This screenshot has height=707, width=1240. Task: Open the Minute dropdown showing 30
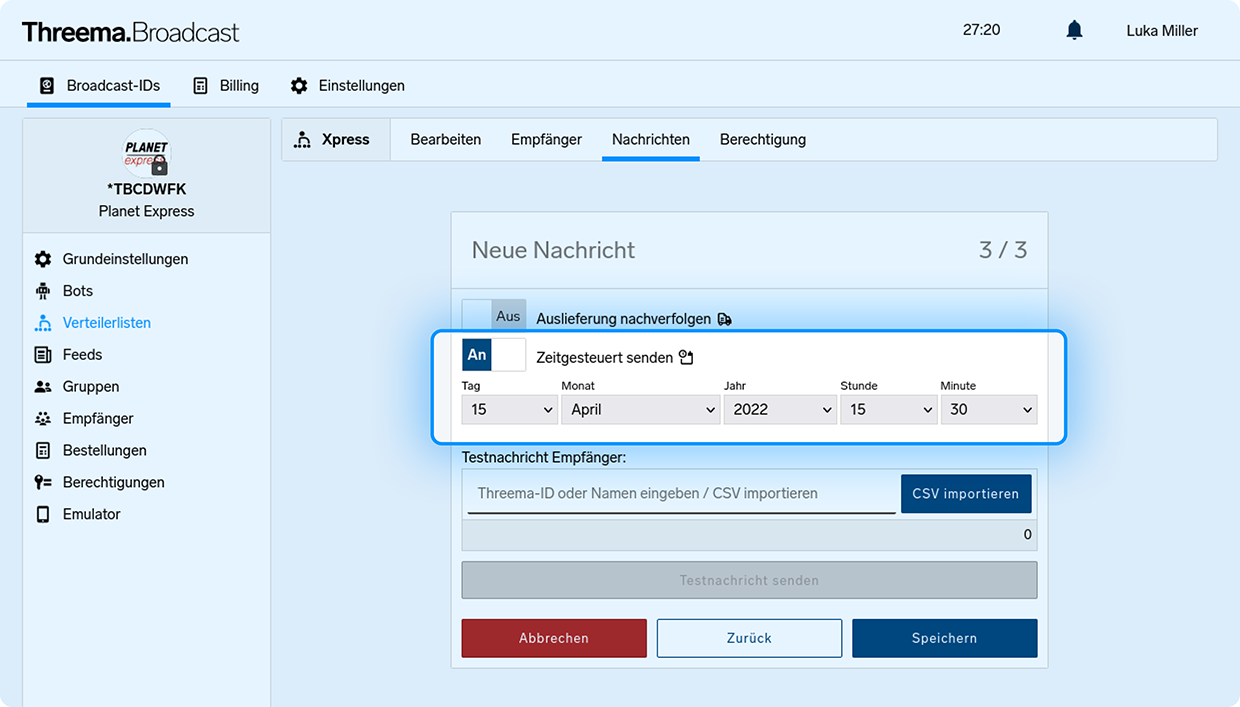click(x=989, y=409)
